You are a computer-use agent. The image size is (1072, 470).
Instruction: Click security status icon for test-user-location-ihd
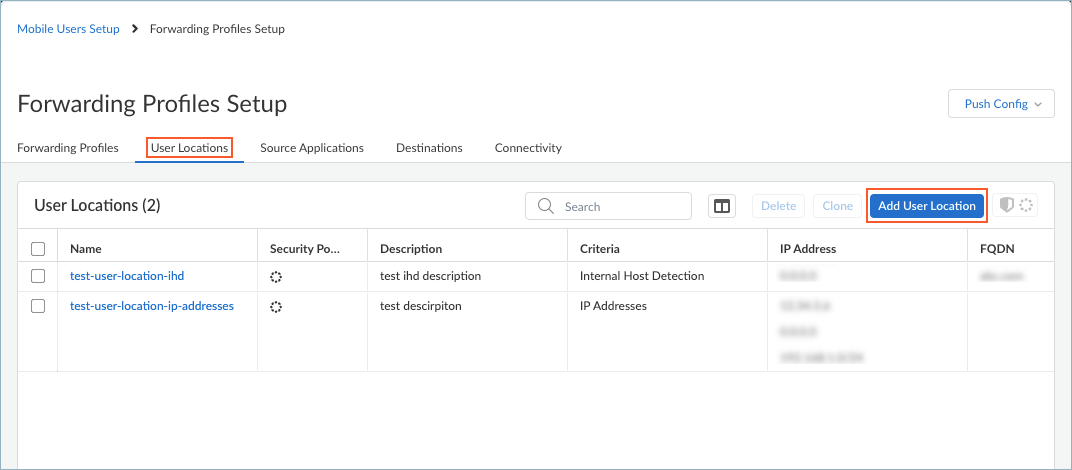[x=276, y=276]
